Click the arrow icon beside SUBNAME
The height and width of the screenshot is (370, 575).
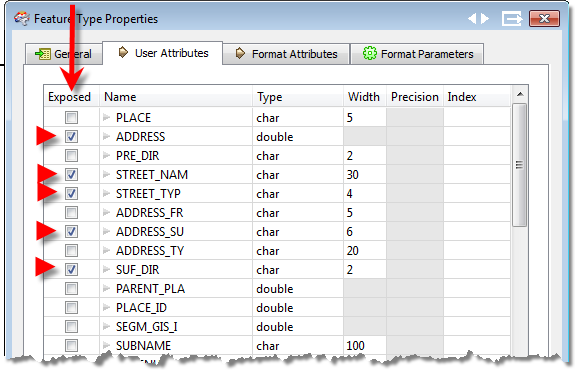[107, 345]
